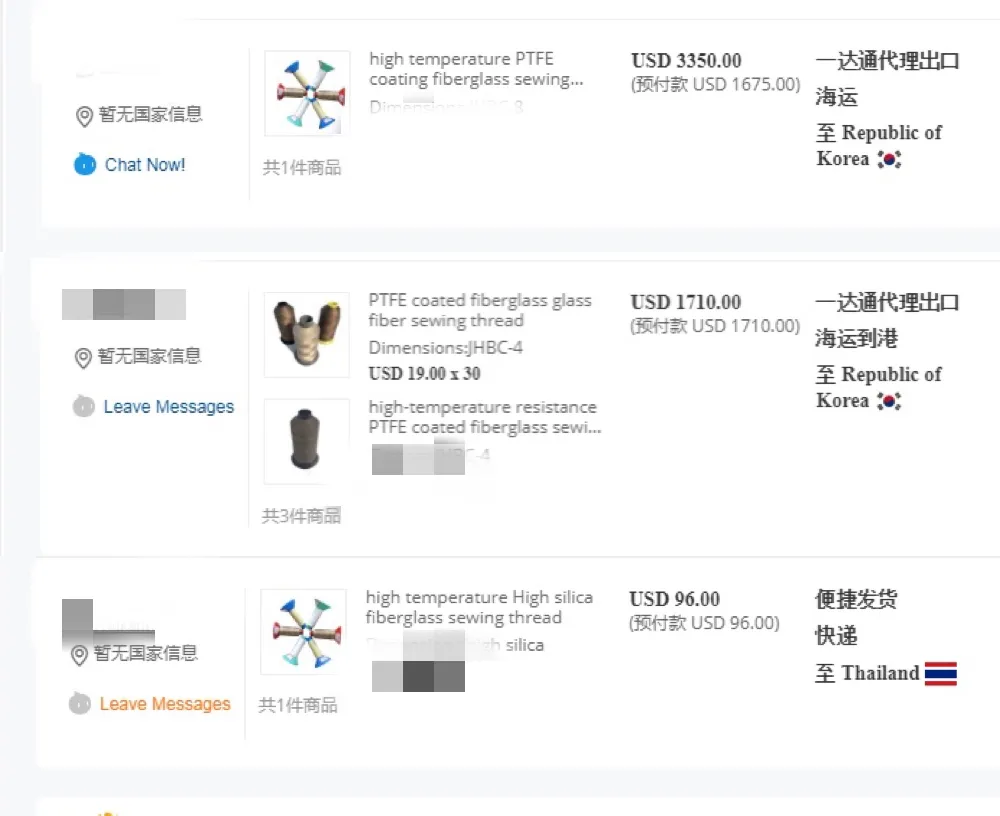Open the blue Leave Messages link
1000x816 pixels.
pos(168,407)
